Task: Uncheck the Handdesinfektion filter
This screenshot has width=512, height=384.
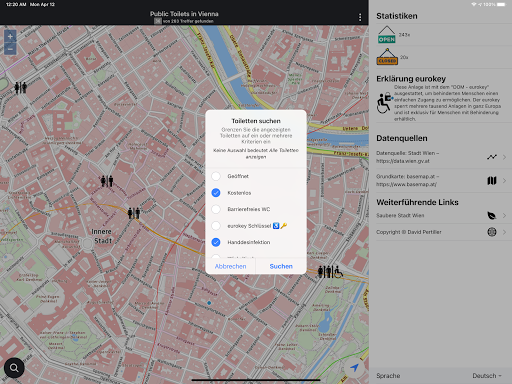Action: pos(216,242)
